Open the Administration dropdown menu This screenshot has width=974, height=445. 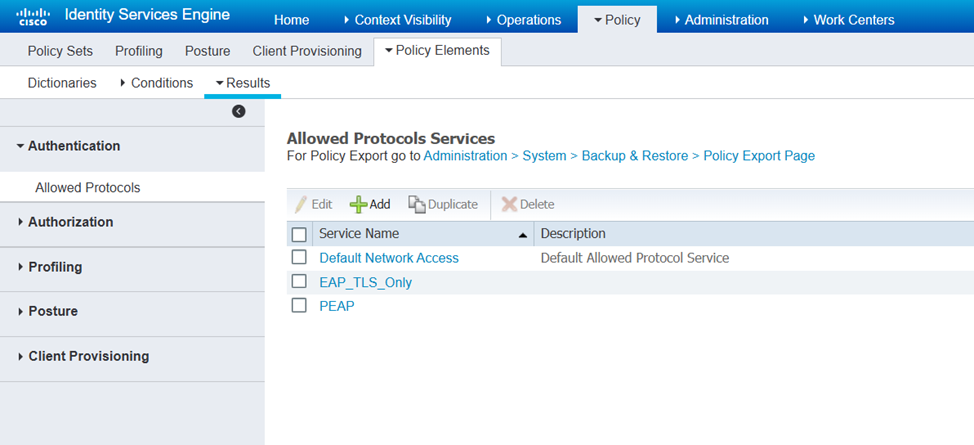pos(721,20)
